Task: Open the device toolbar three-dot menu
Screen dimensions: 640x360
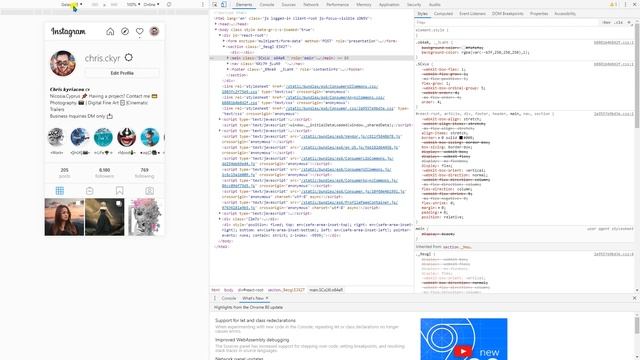Action: [x=202, y=4]
